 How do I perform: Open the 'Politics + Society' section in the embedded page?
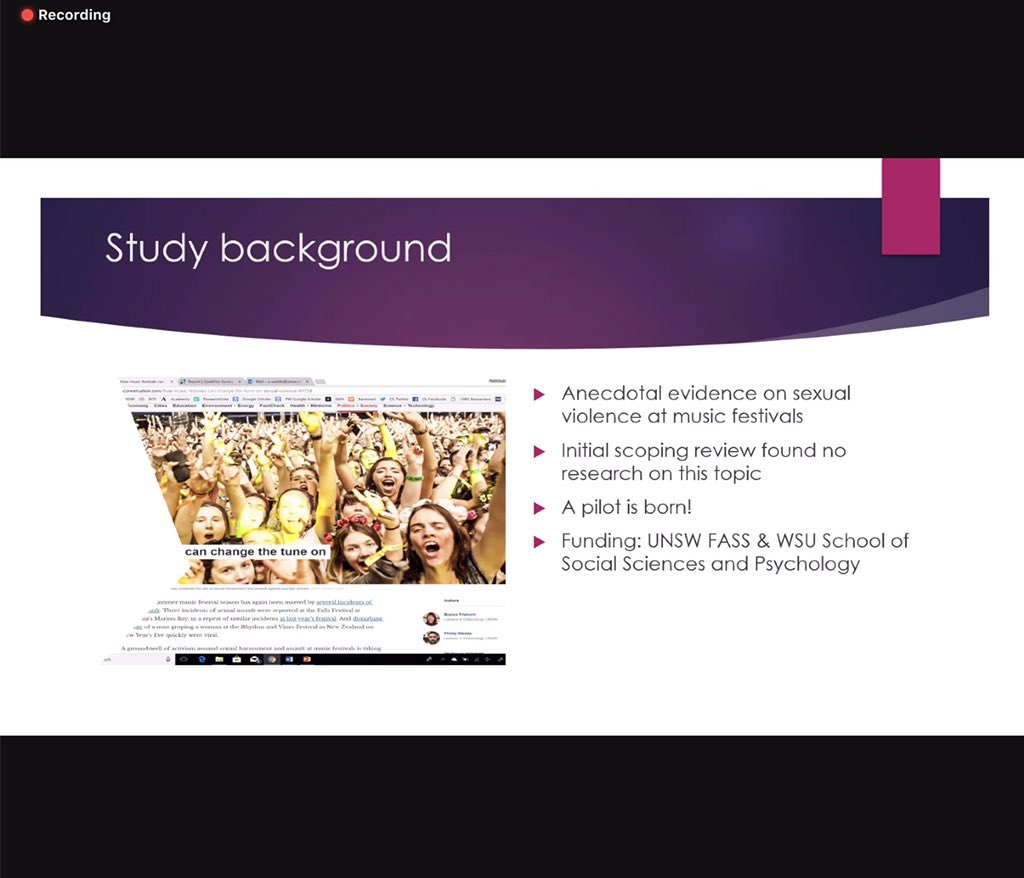coord(357,406)
